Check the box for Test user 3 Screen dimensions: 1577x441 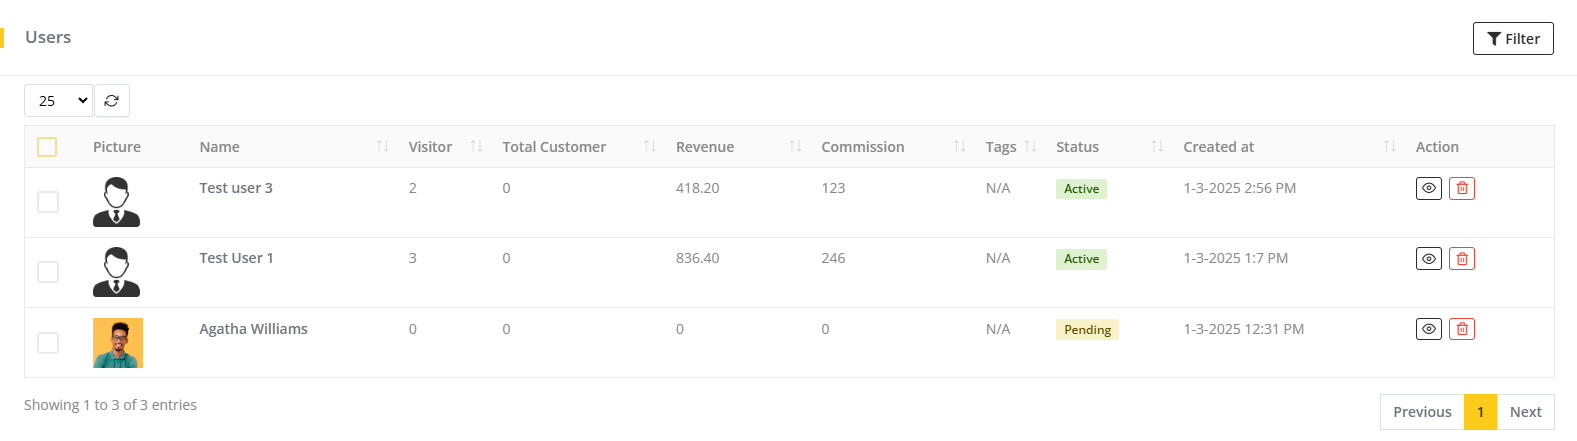pyautogui.click(x=48, y=202)
